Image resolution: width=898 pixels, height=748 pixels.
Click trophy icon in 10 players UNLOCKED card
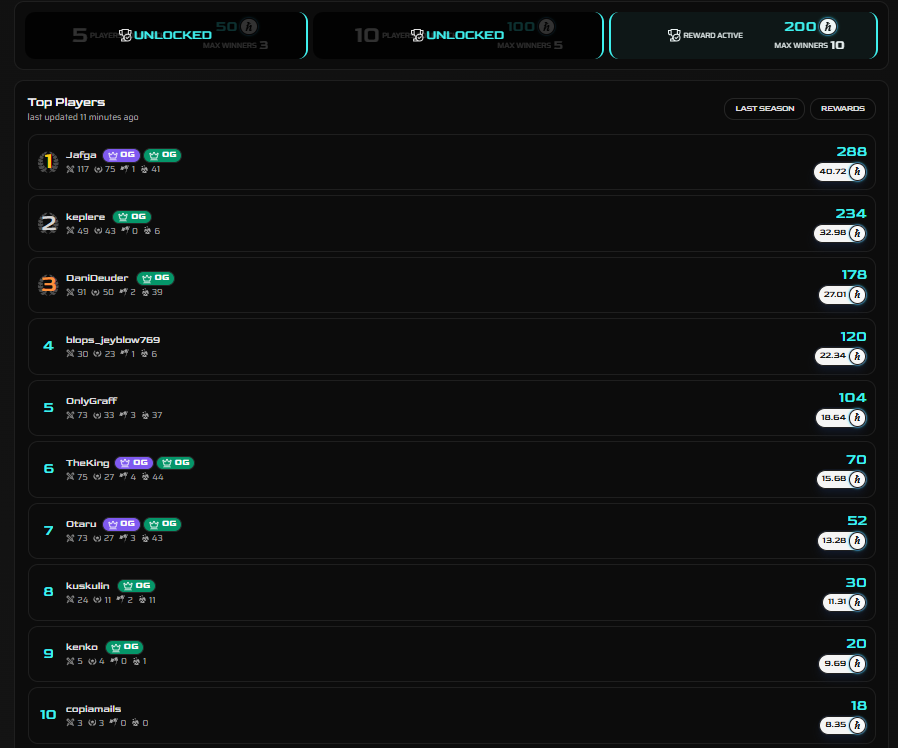tap(418, 35)
